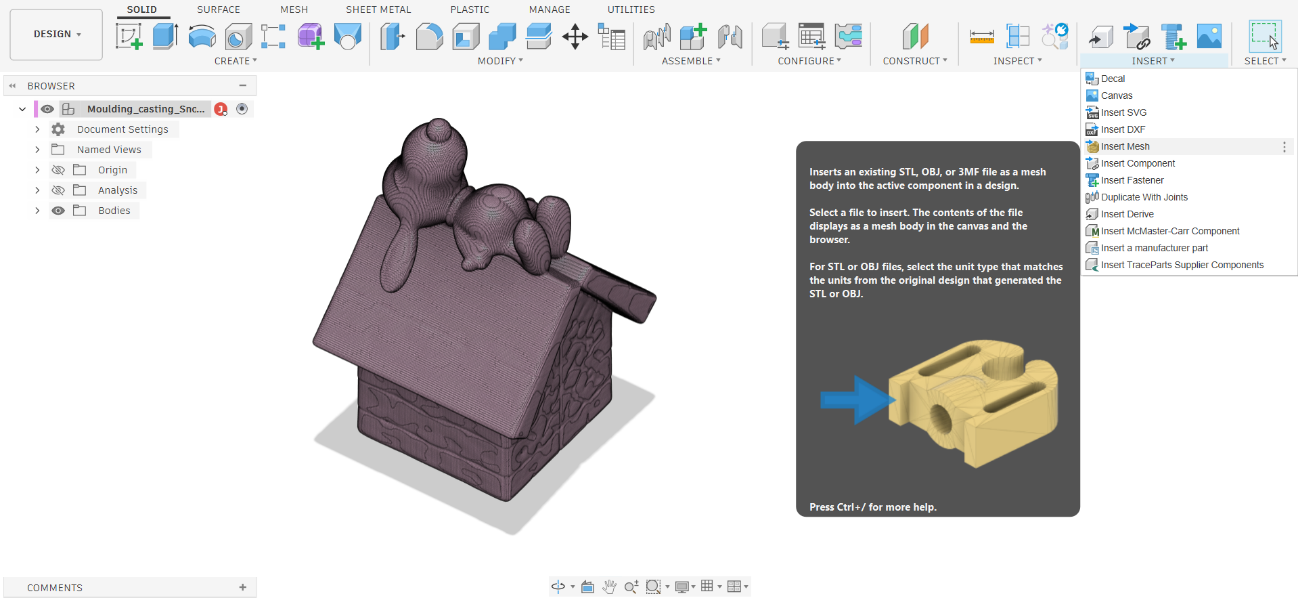This screenshot has width=1298, height=600.
Task: Click the Zoom magnifier tool
Action: click(x=631, y=586)
